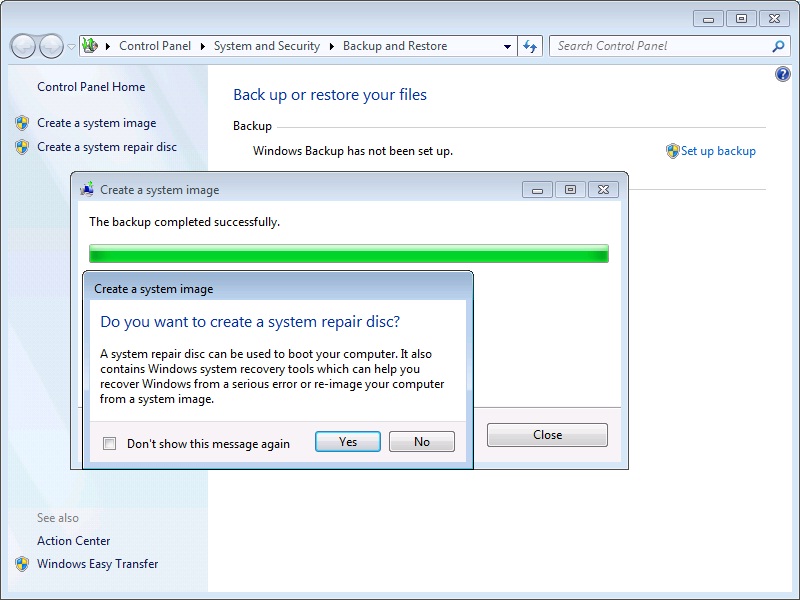This screenshot has height=600, width=800.
Task: Open Help via the blue question mark
Action: [783, 75]
